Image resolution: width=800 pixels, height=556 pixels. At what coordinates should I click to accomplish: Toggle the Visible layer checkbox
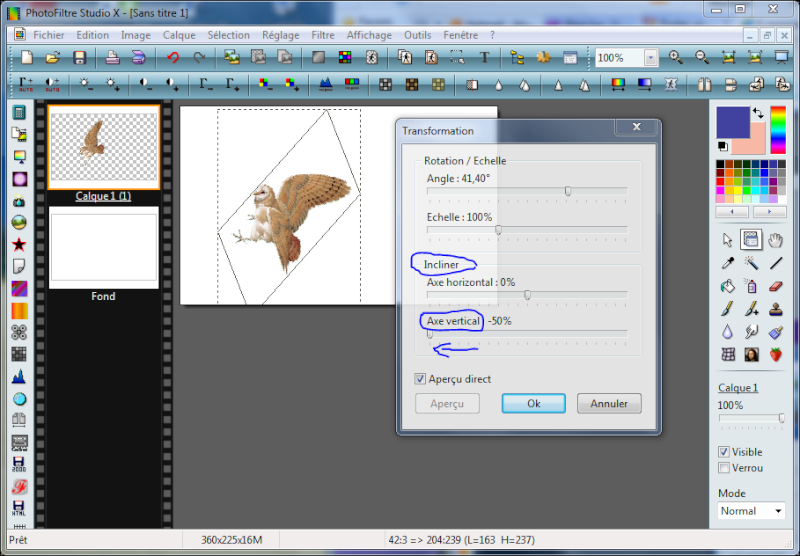pyautogui.click(x=723, y=452)
